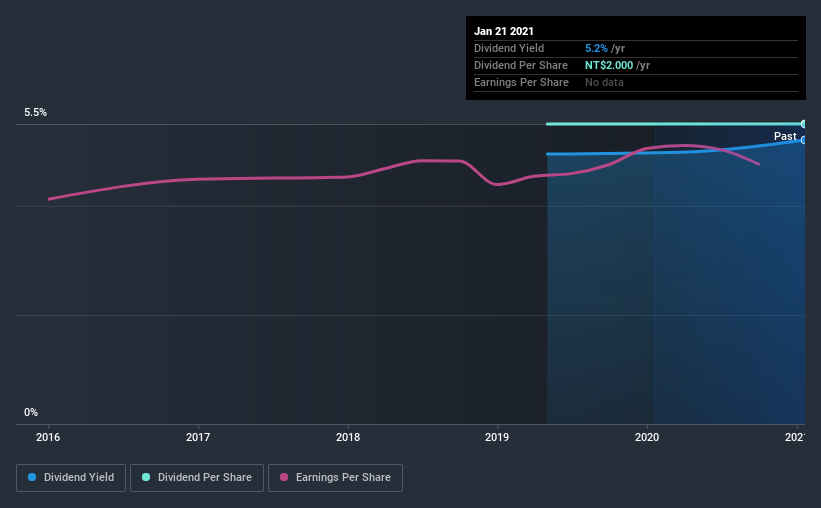Click the tooltip 'Dividend Yield' row label
Image resolution: width=821 pixels, height=508 pixels.
coord(509,48)
